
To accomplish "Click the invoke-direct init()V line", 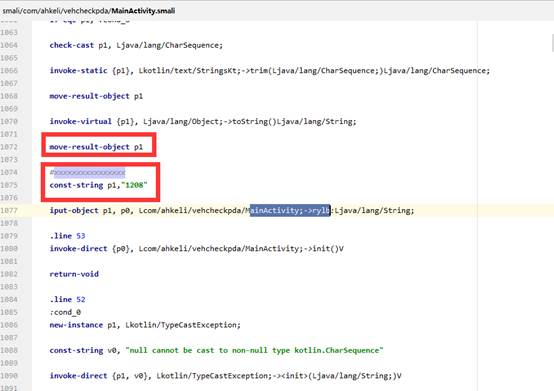I will pos(196,249).
